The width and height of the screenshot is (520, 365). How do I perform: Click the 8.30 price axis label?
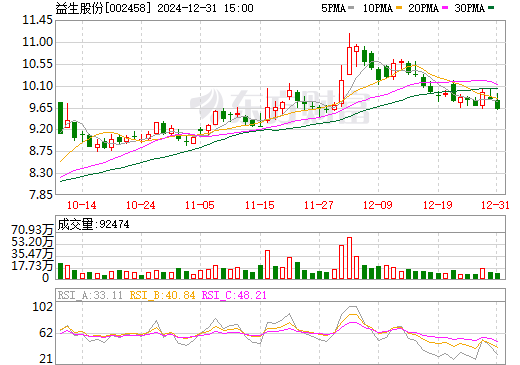point(41,173)
